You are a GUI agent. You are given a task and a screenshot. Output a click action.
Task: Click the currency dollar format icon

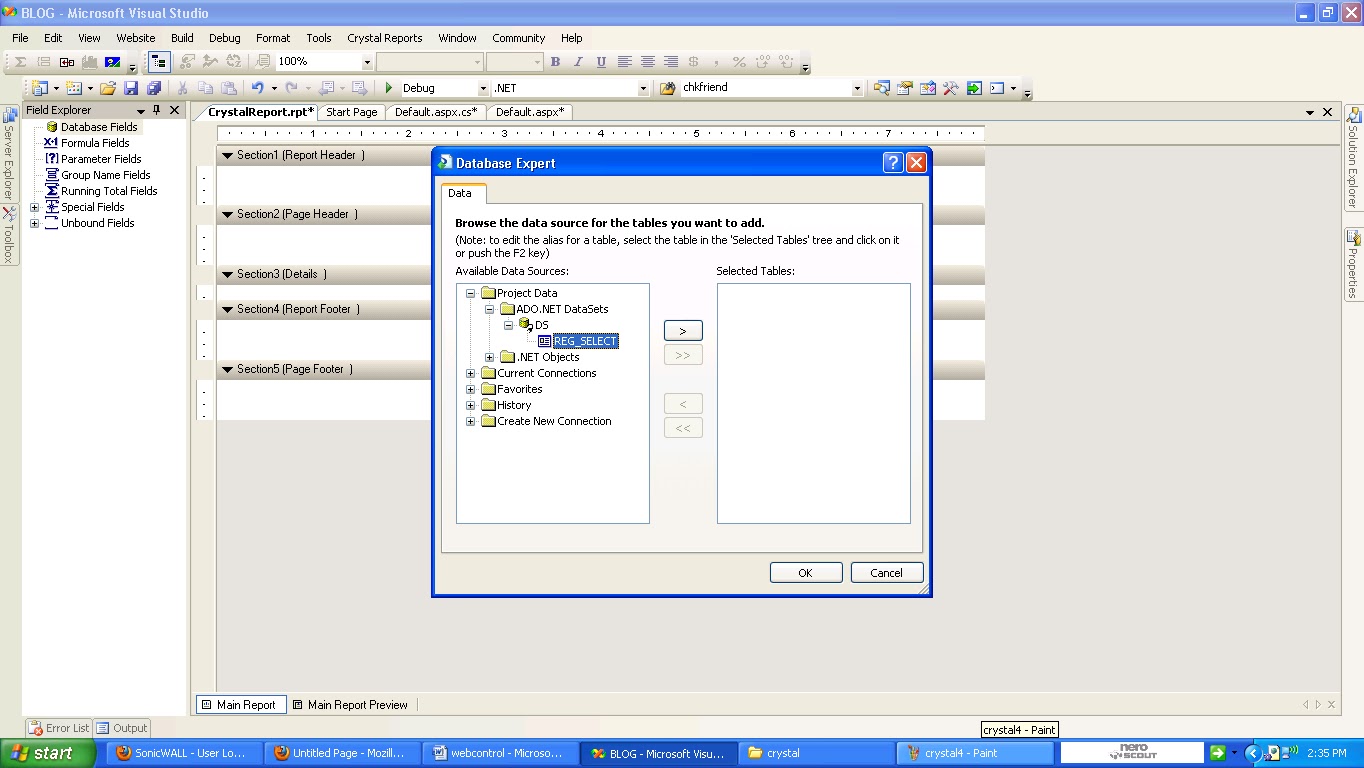point(693,62)
